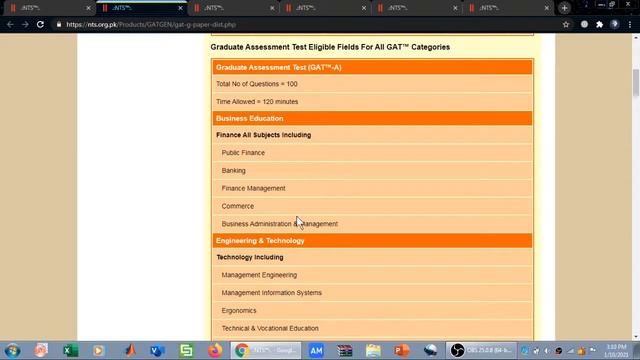Click the scrollbar down arrow

[x=636, y=337]
